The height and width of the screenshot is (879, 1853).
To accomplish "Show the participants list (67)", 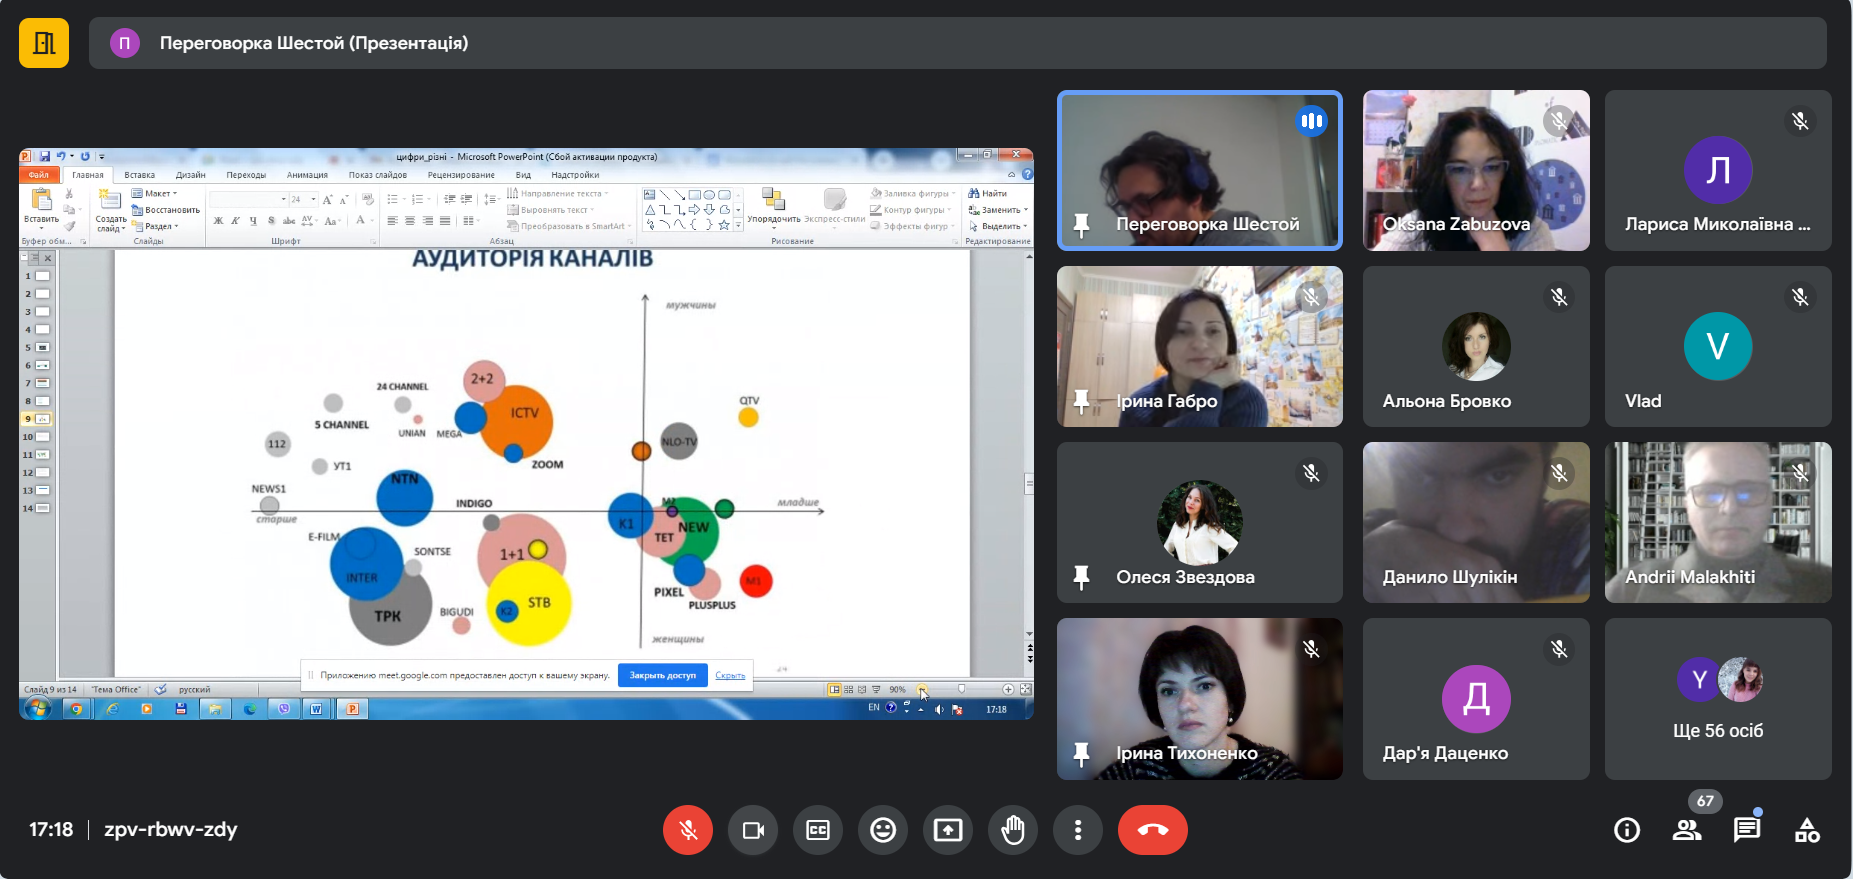I will [x=1687, y=830].
